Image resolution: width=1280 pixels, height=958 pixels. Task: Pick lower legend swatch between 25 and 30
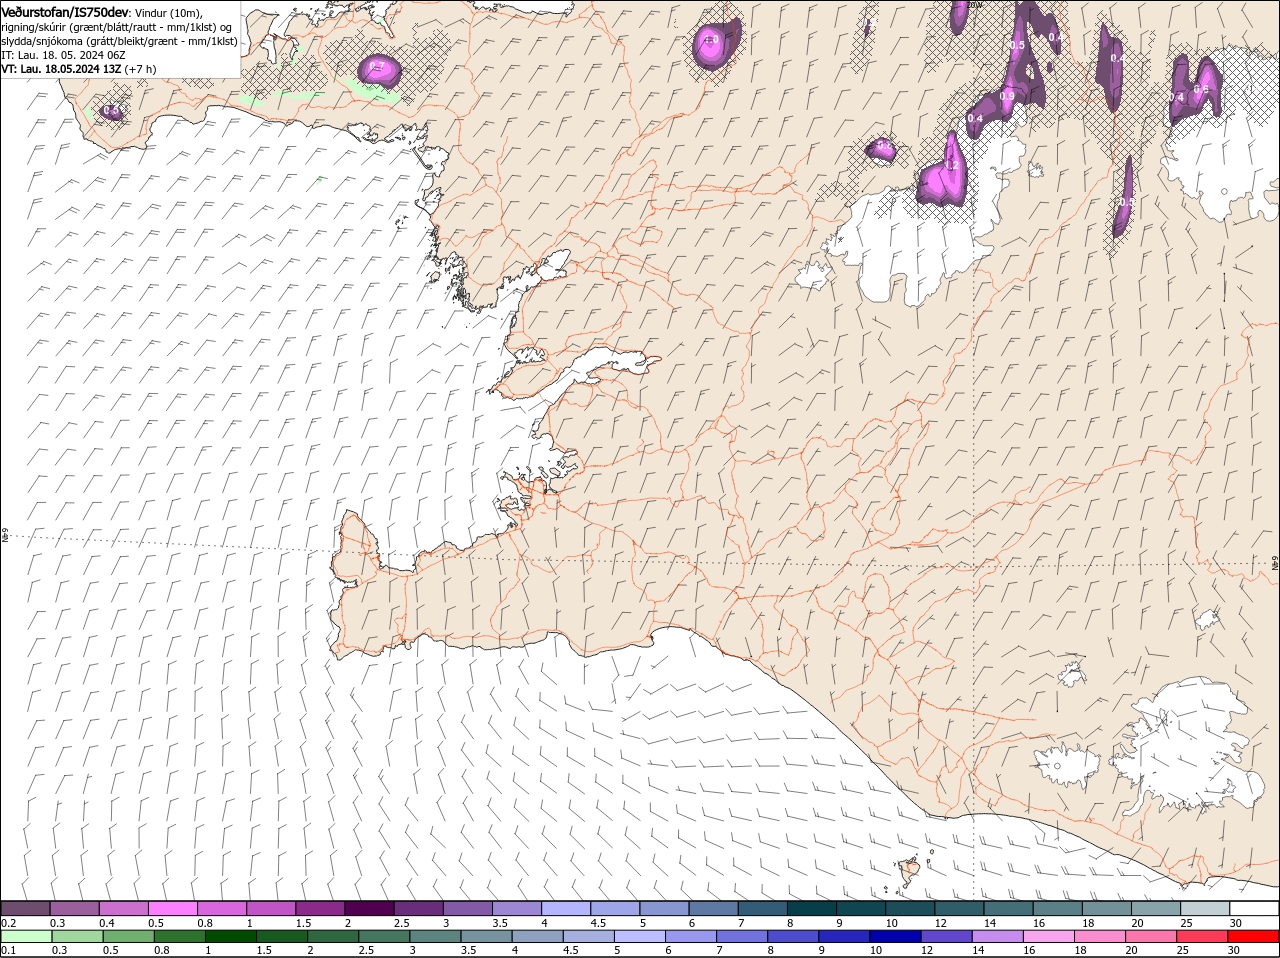point(1203,936)
